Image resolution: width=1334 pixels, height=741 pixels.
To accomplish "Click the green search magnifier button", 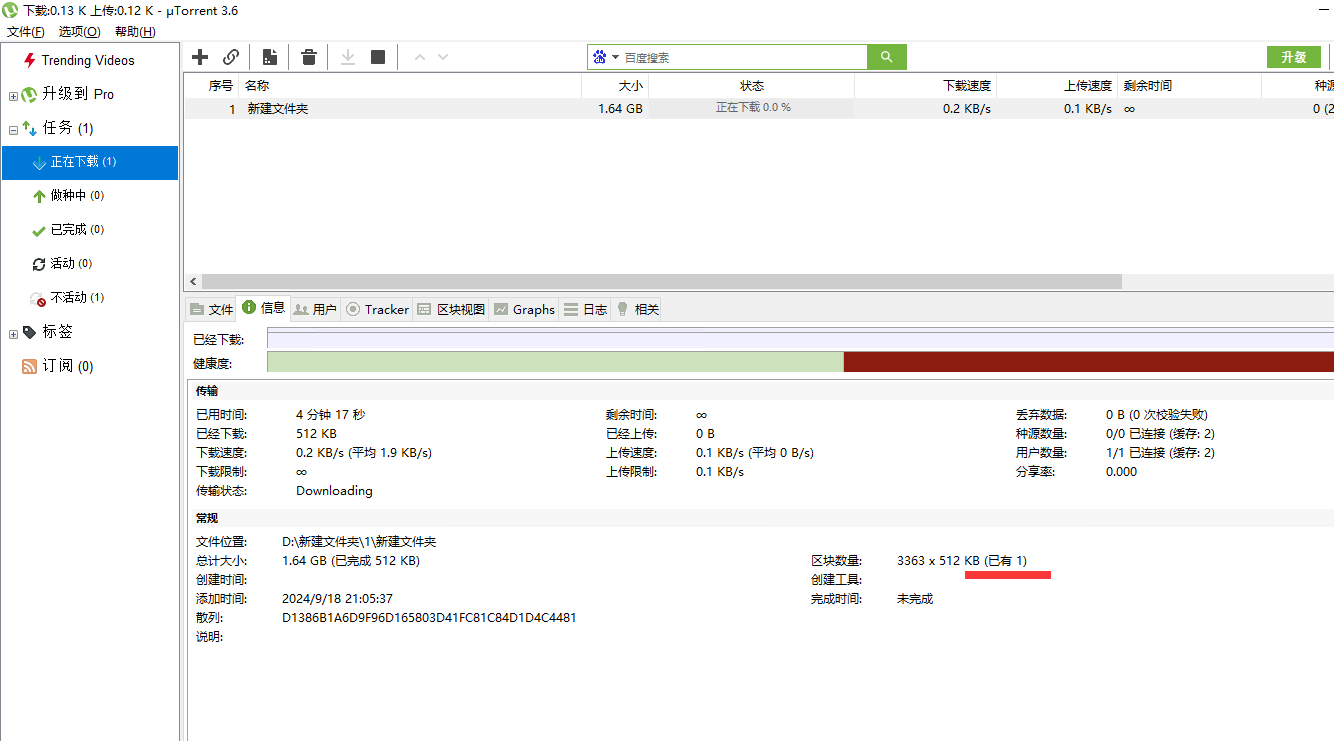I will click(886, 57).
